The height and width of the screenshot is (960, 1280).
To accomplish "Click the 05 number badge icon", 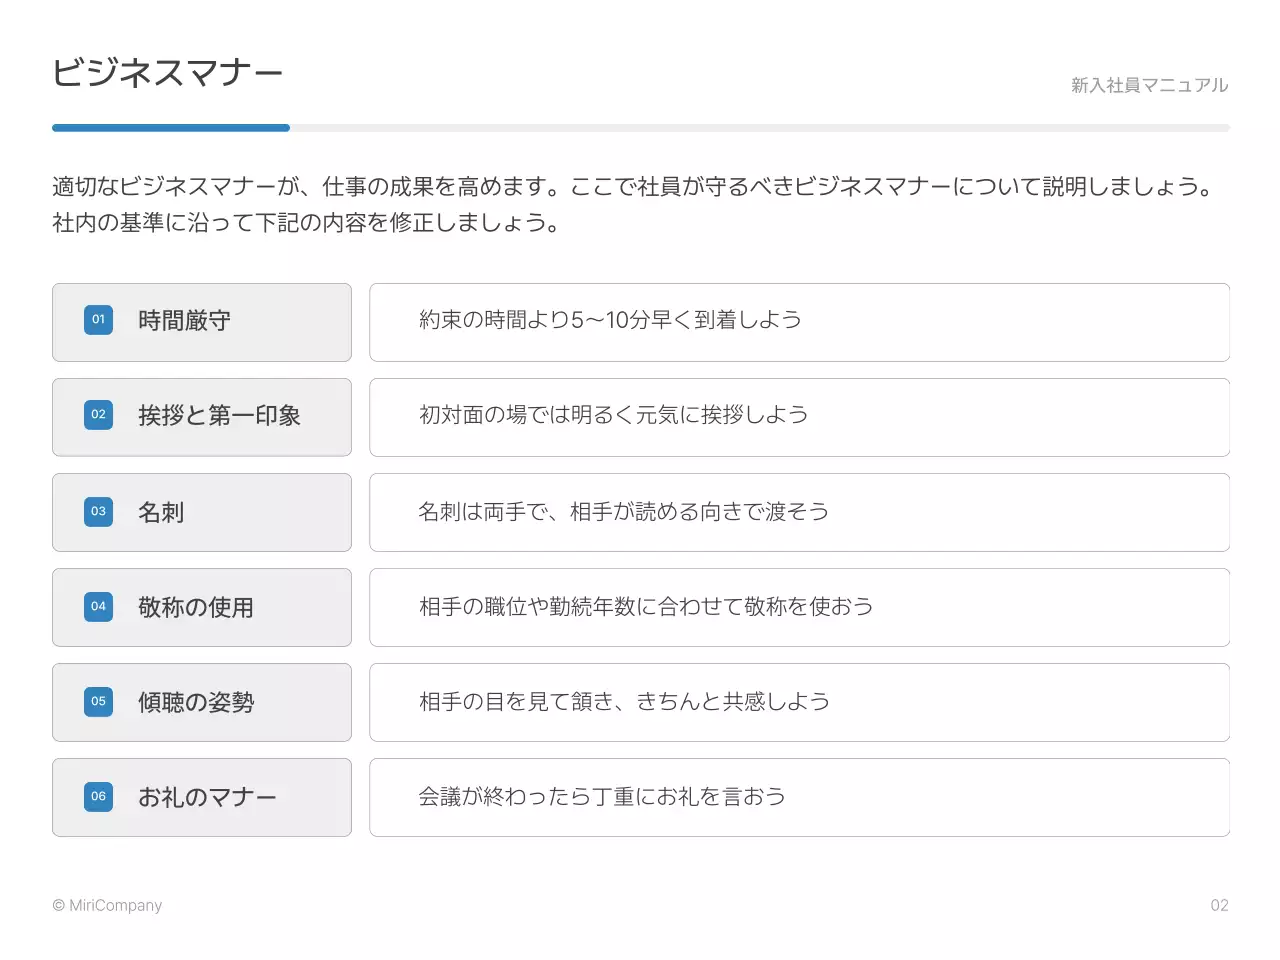I will point(98,701).
